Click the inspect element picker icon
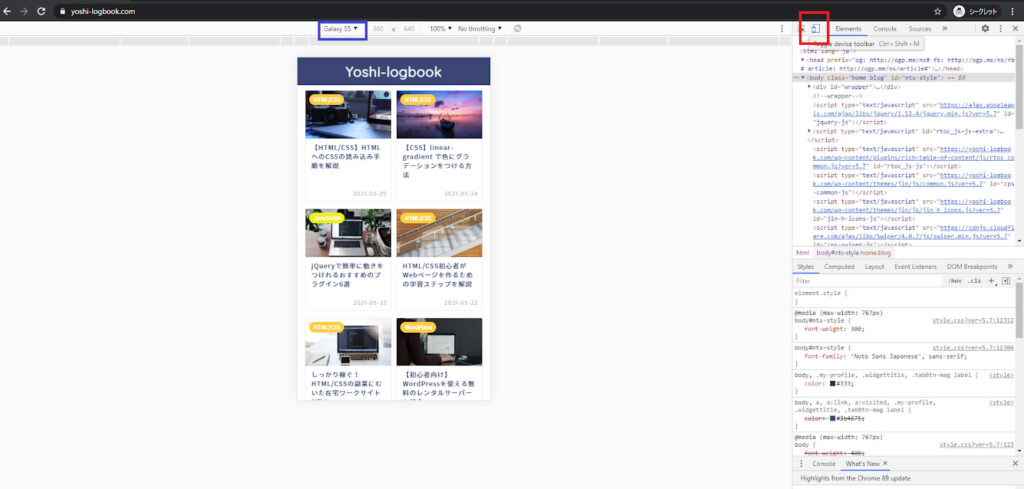Image resolution: width=1024 pixels, height=489 pixels. click(801, 29)
